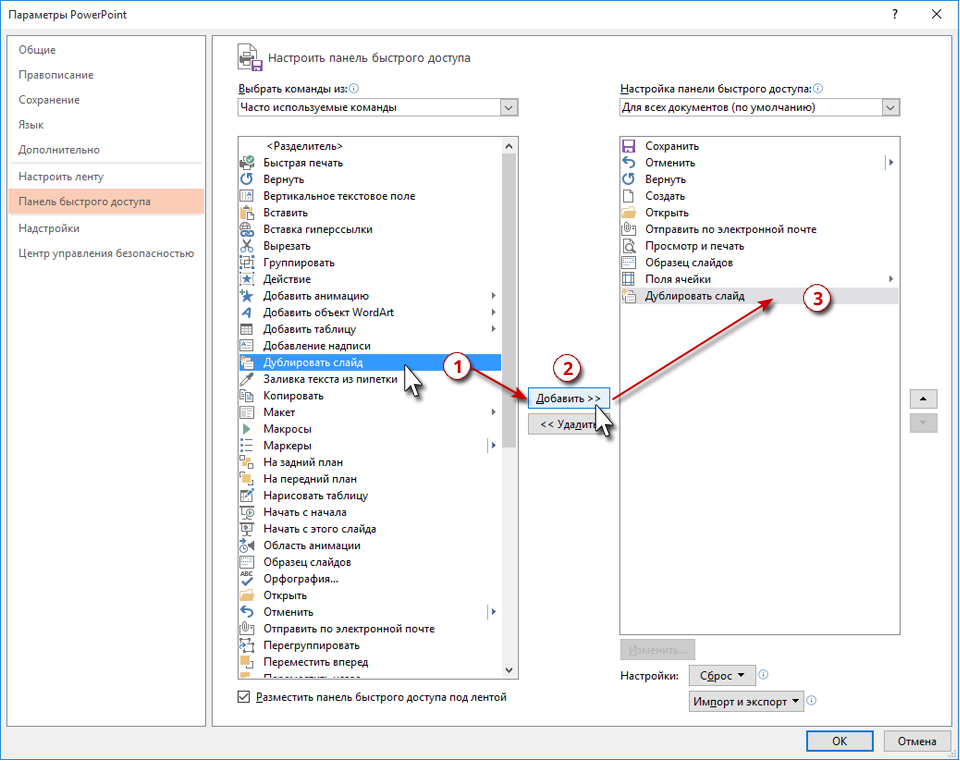
Task: Open the 'Центр управления безопасностью' category
Action: (107, 253)
